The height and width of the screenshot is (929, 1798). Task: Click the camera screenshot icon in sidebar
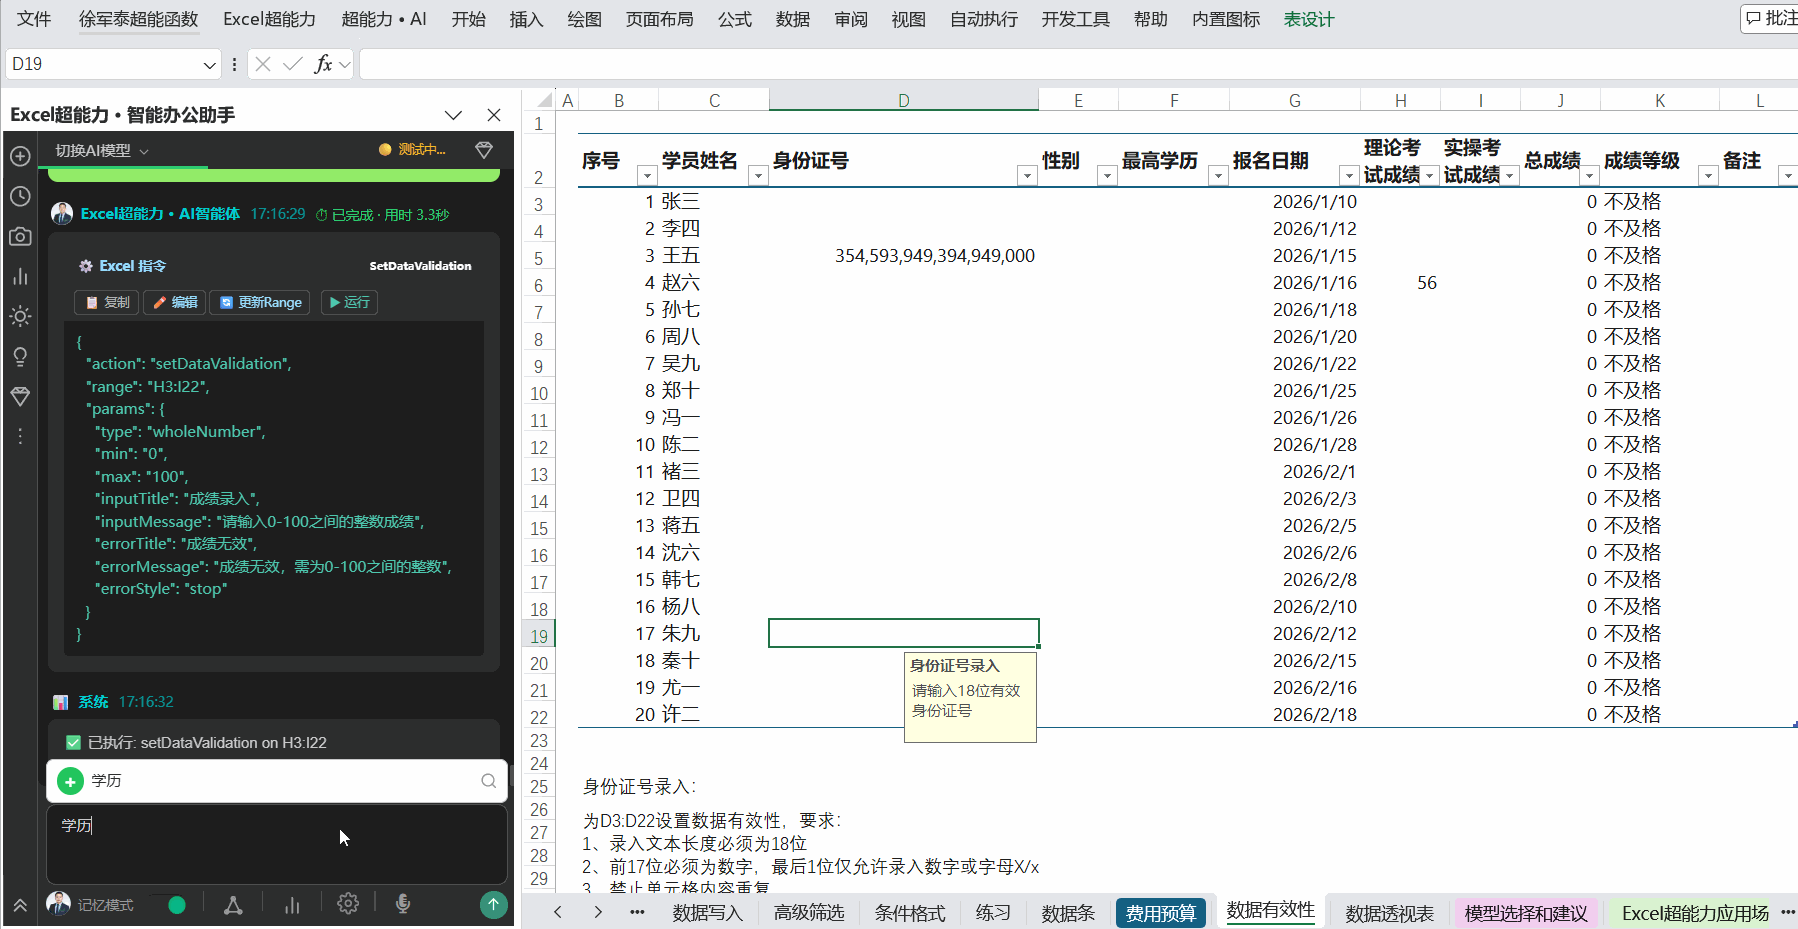pyautogui.click(x=20, y=236)
